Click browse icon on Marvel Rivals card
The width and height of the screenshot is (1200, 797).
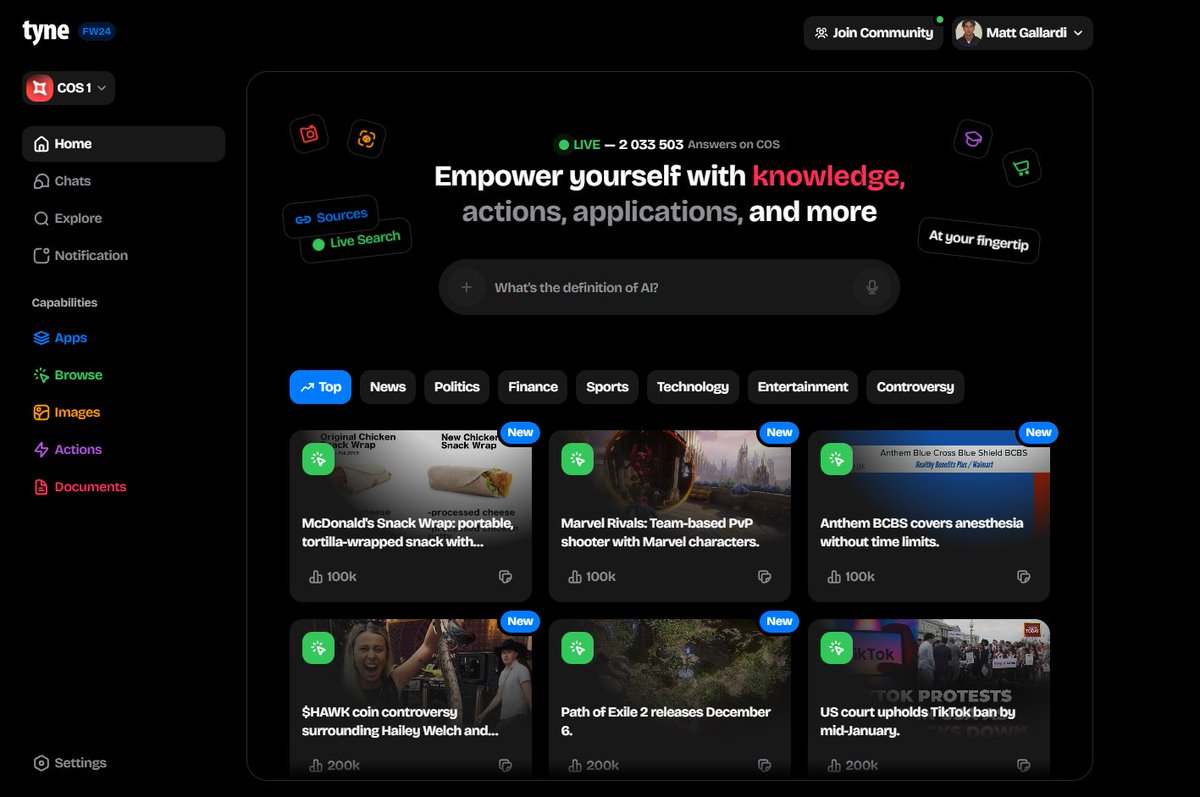click(x=577, y=459)
